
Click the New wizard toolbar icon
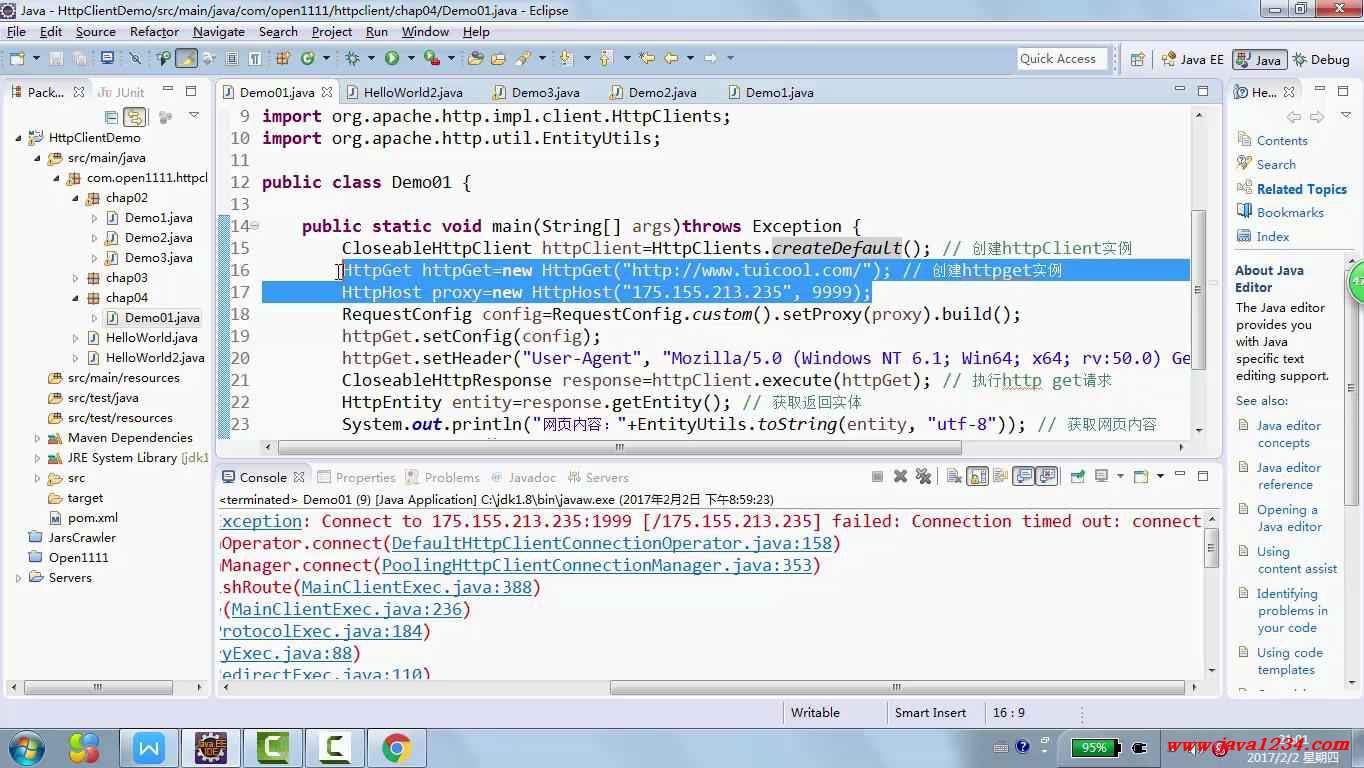[x=17, y=59]
